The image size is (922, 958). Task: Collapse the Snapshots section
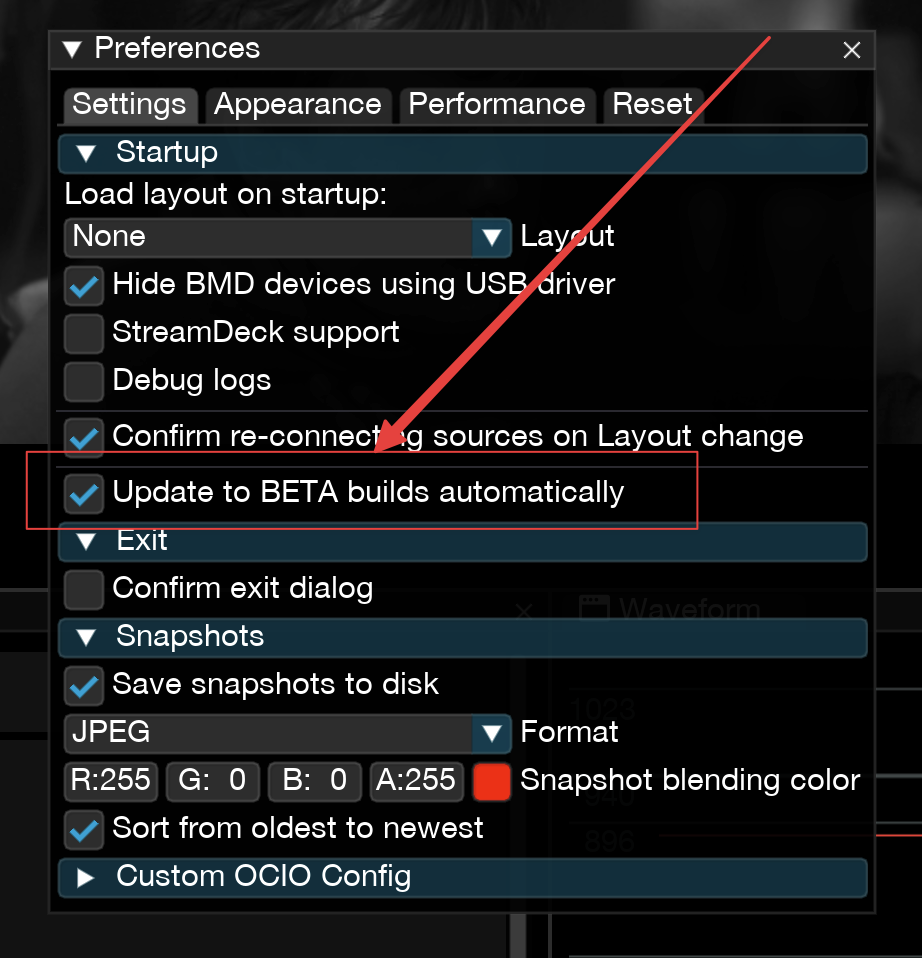tap(84, 637)
